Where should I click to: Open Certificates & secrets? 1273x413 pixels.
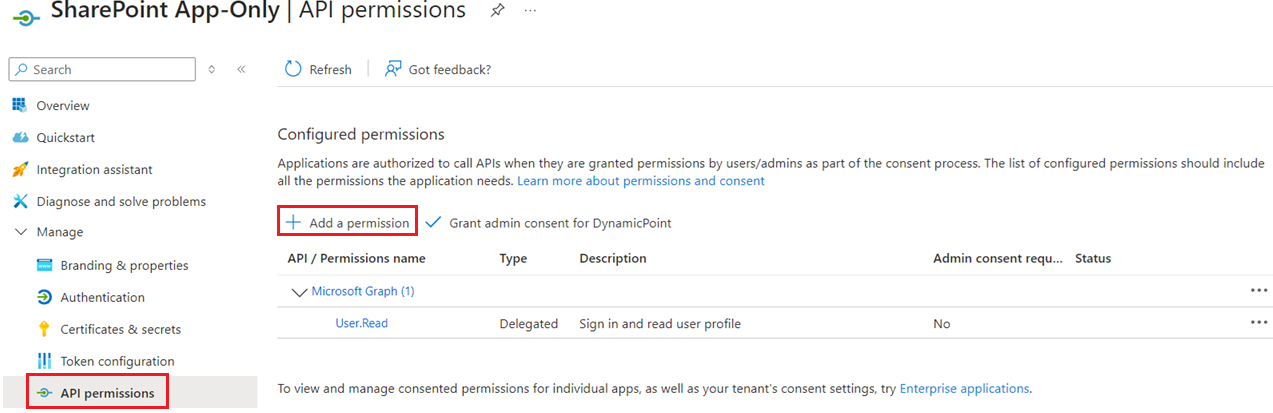pyautogui.click(x=120, y=330)
